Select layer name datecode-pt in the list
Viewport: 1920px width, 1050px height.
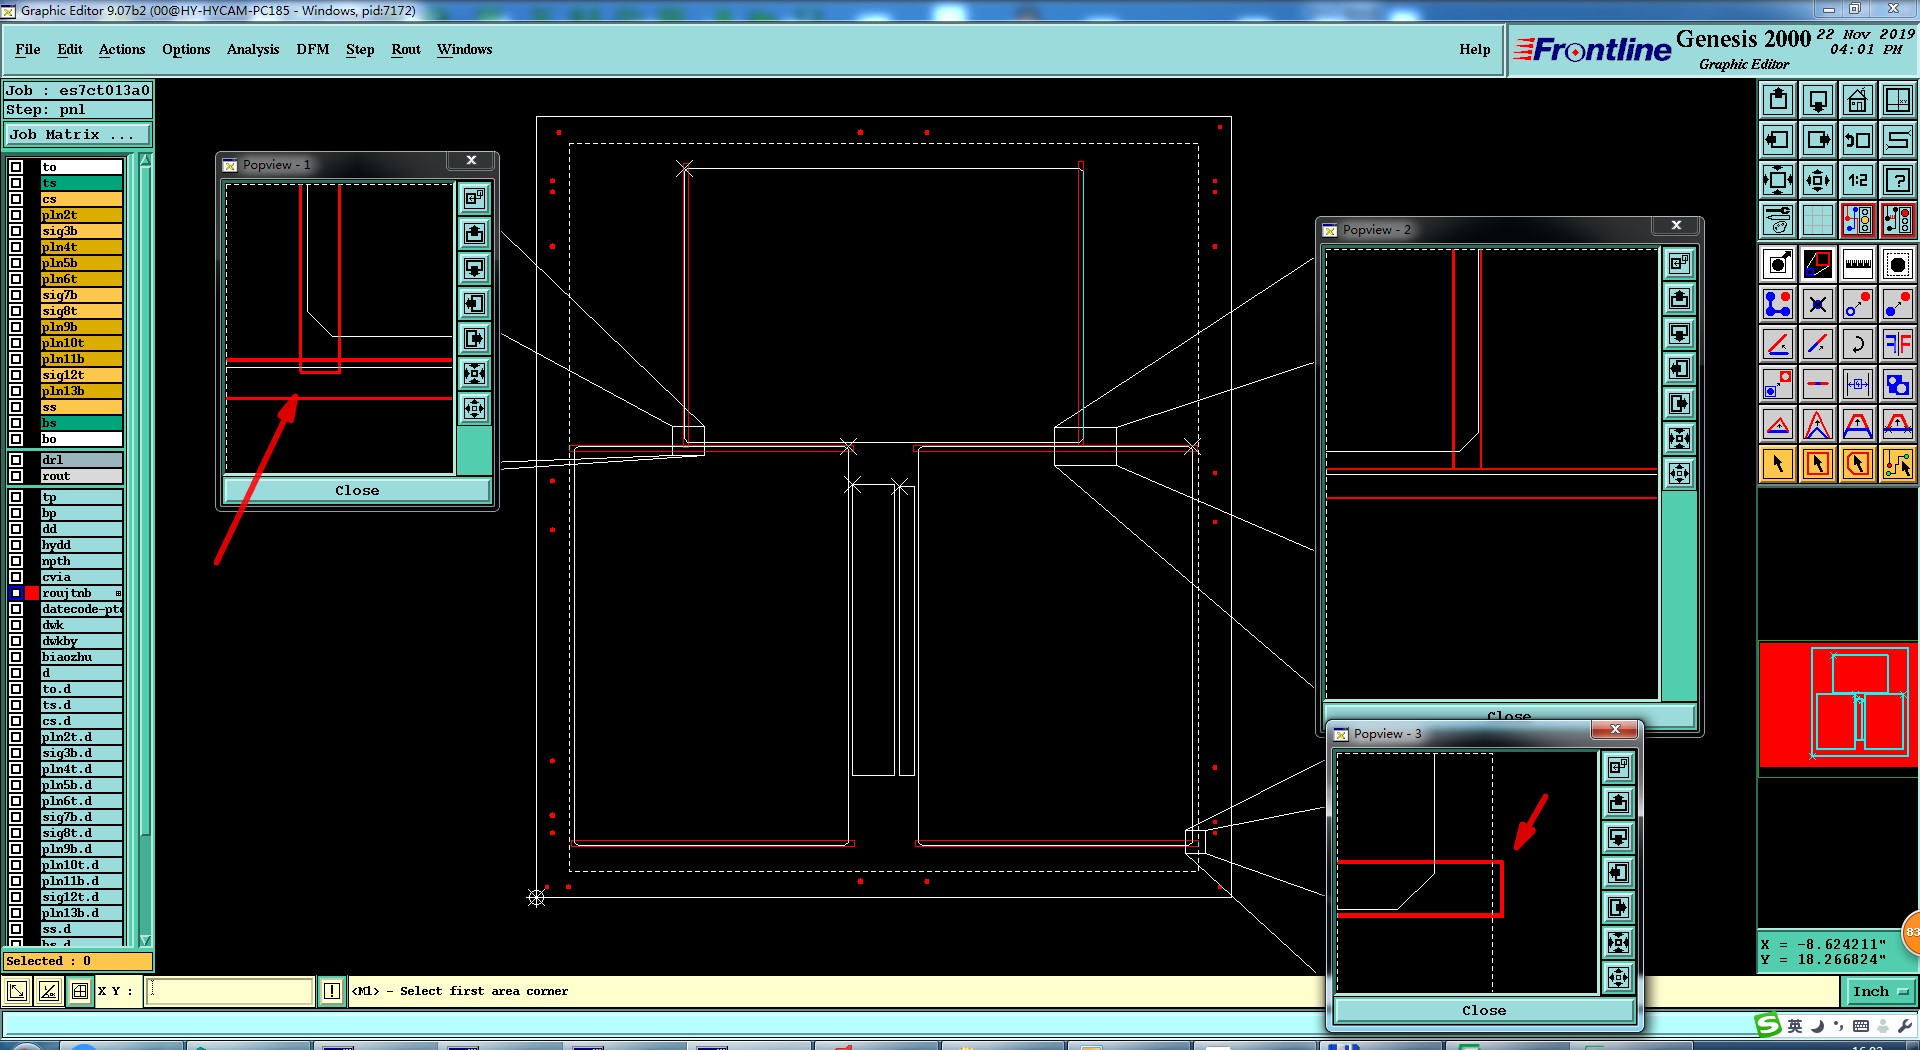pyautogui.click(x=81, y=609)
